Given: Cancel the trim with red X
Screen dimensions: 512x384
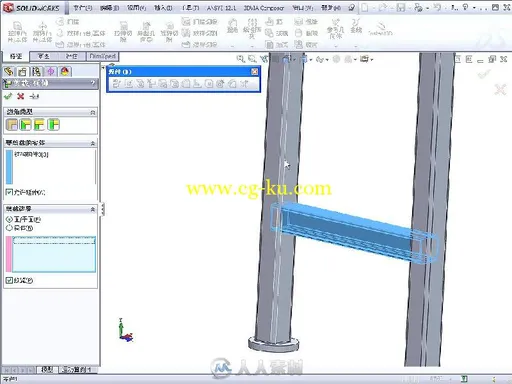Looking at the screenshot, I should 21,97.
